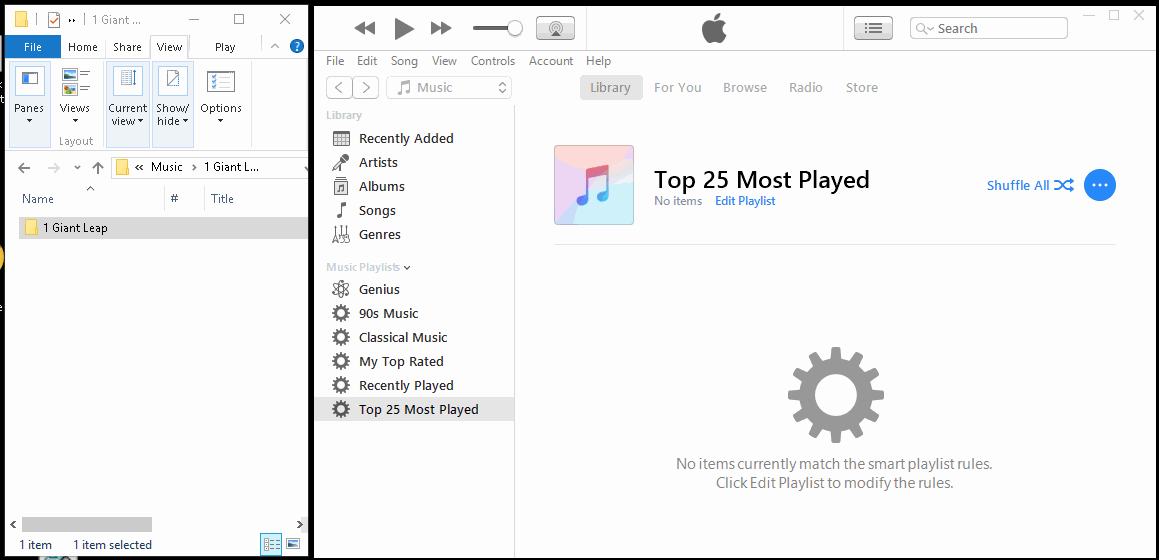
Task: Open Explorer help icon
Action: tap(296, 46)
